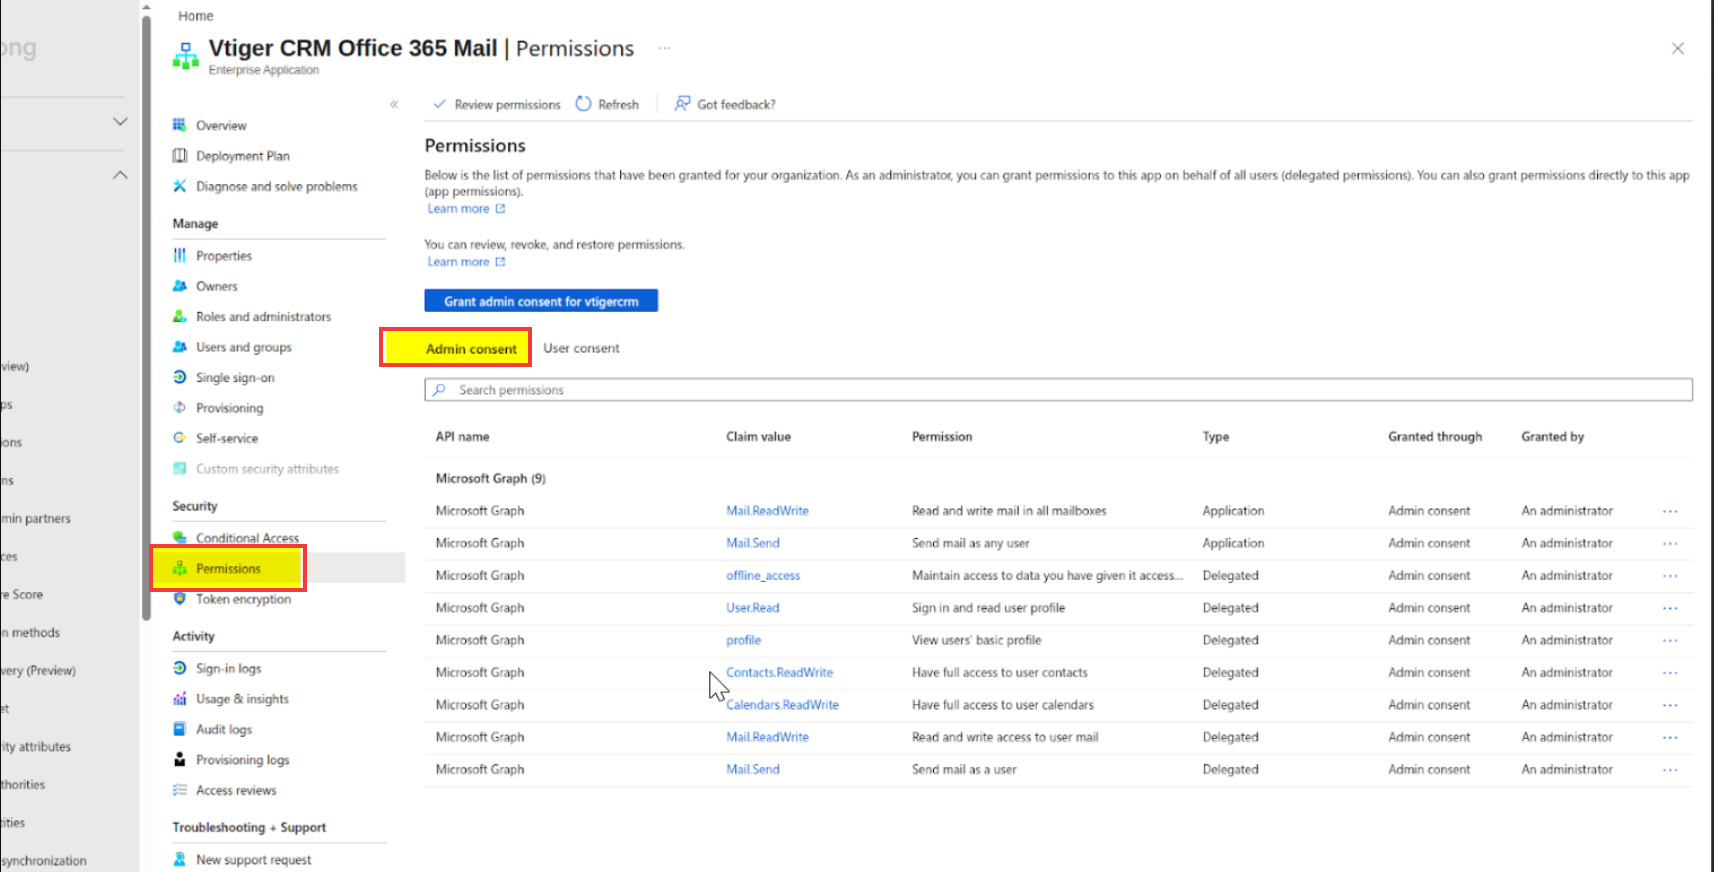Viewport: 1714px width, 872px height.
Task: Open more options for Mail.ReadWrite Application row
Action: pyautogui.click(x=1669, y=511)
